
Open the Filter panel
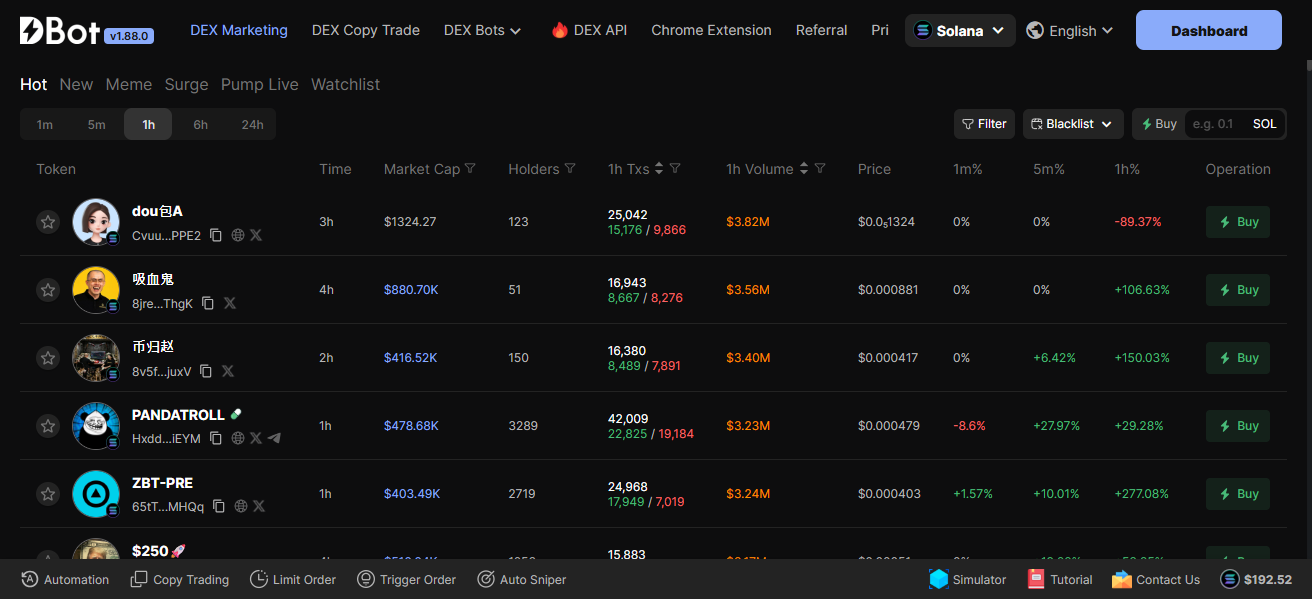(983, 123)
